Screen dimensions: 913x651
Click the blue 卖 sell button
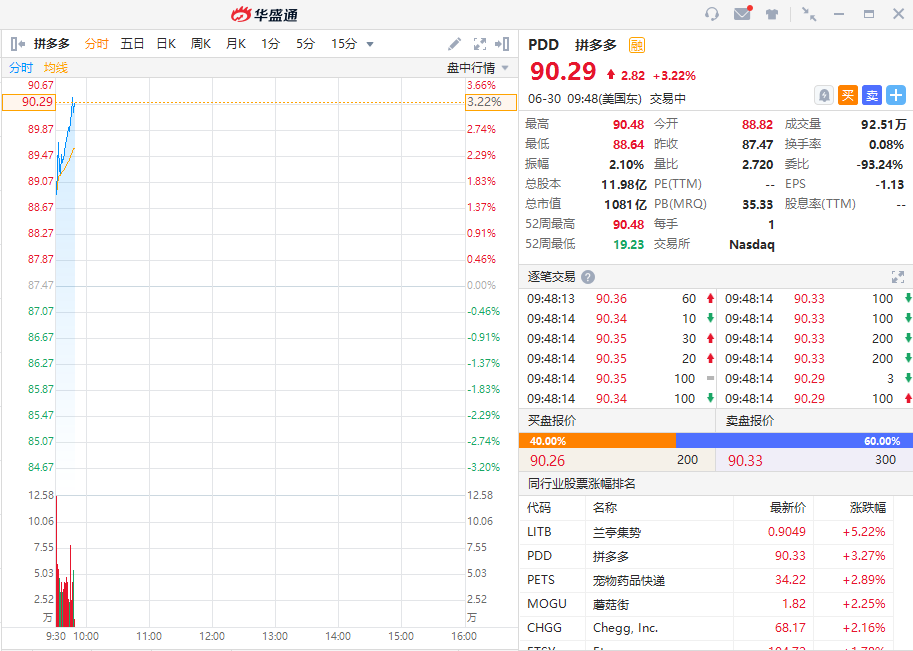(872, 95)
